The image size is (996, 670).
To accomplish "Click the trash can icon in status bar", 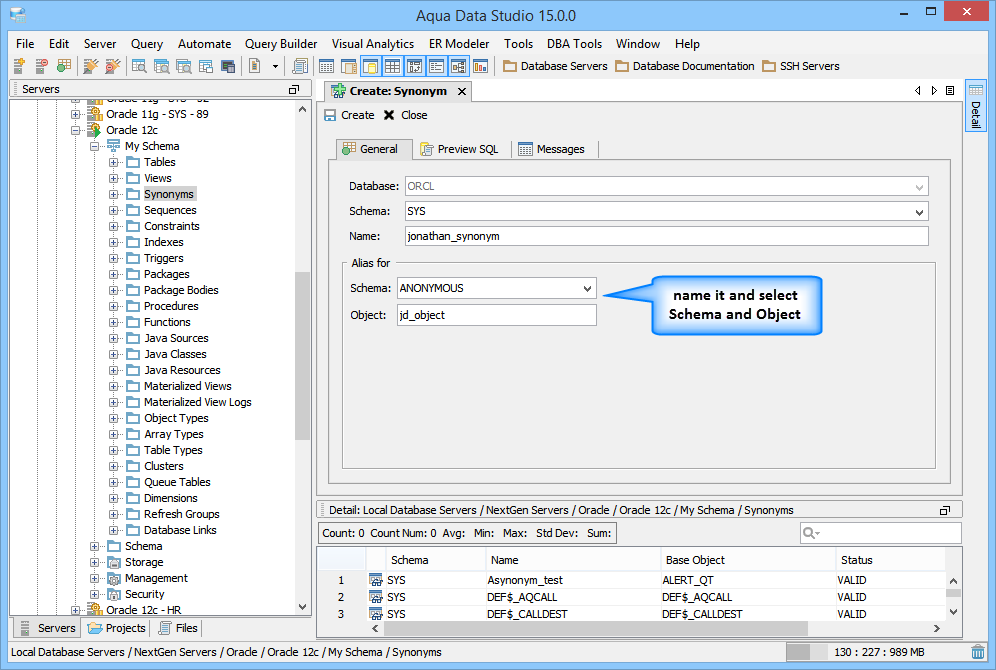I will click(x=977, y=652).
